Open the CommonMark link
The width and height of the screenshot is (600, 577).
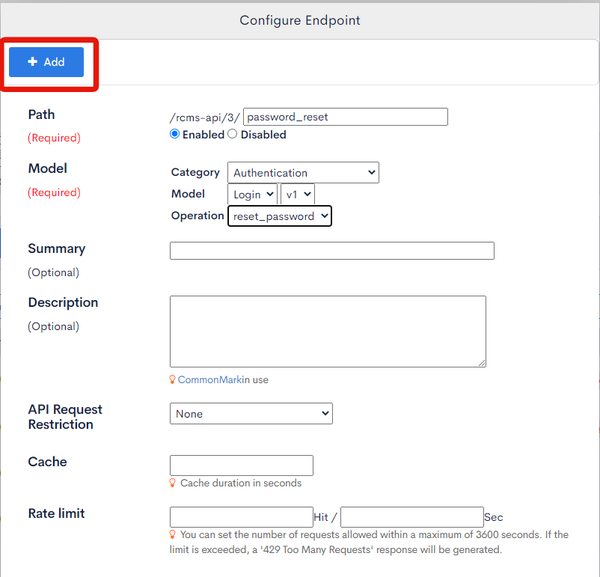click(x=210, y=380)
